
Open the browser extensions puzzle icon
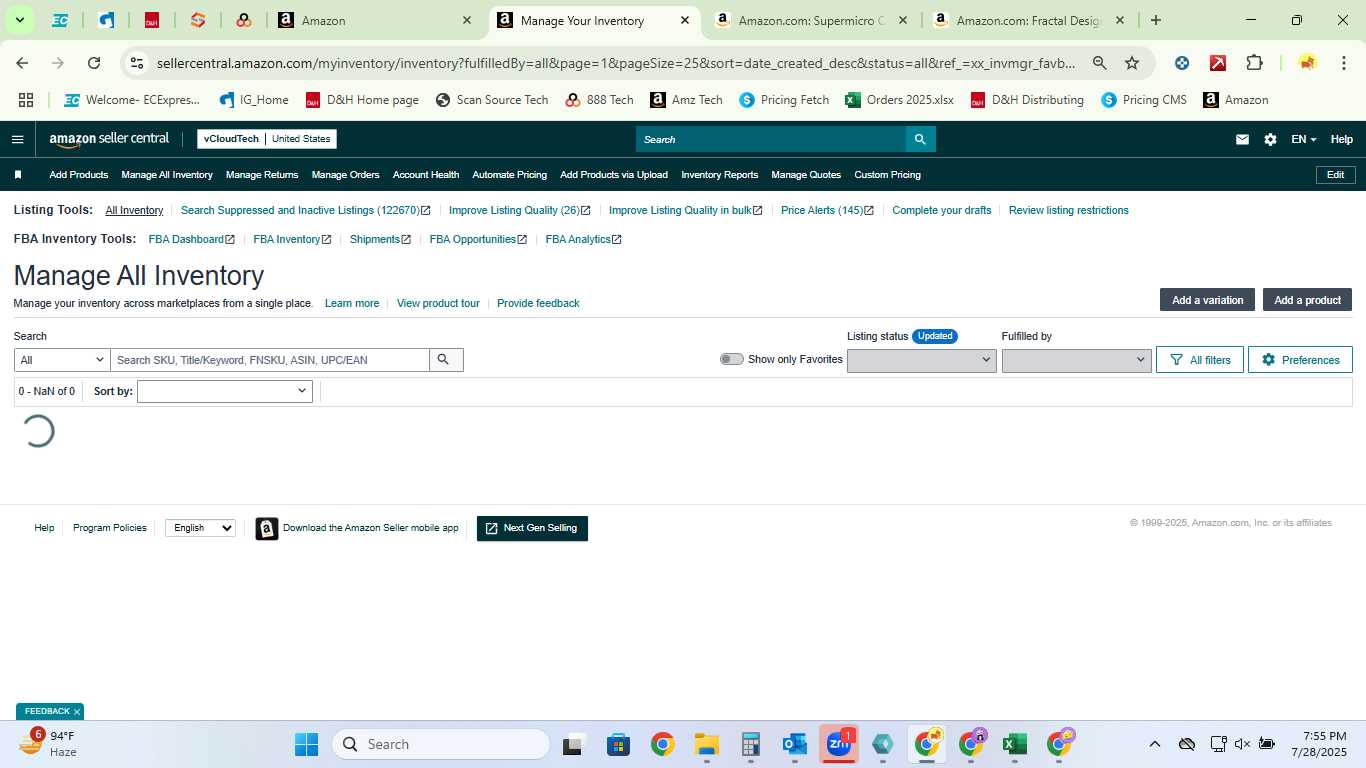(x=1254, y=63)
